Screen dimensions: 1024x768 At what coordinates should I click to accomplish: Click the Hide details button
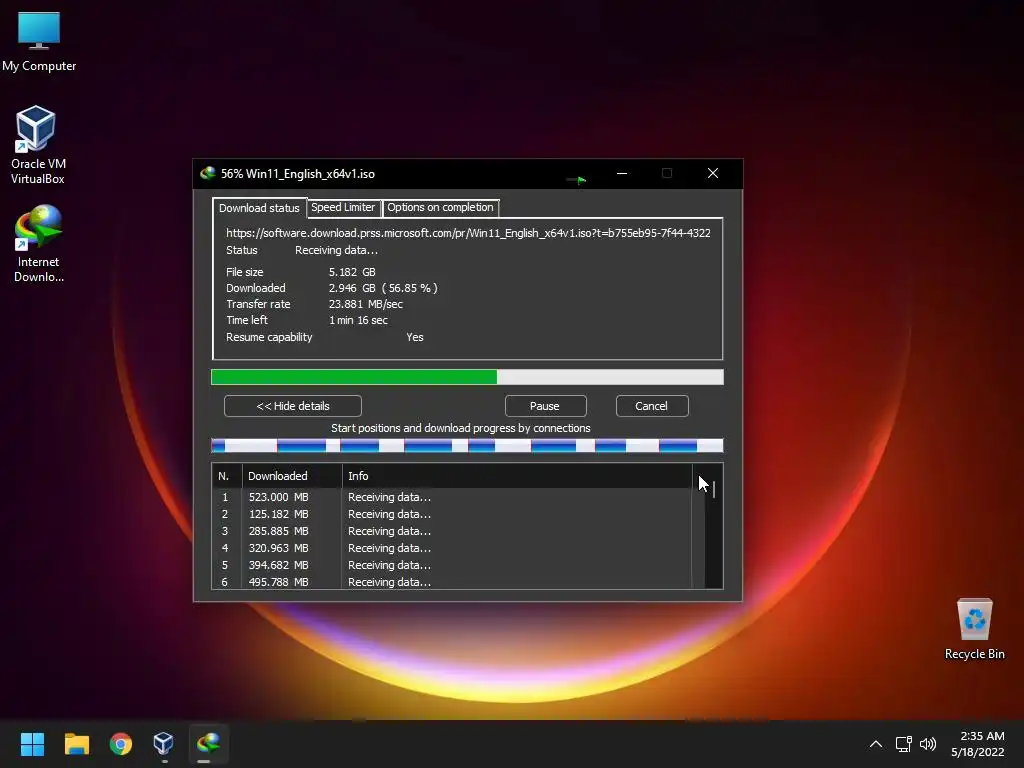click(x=293, y=406)
